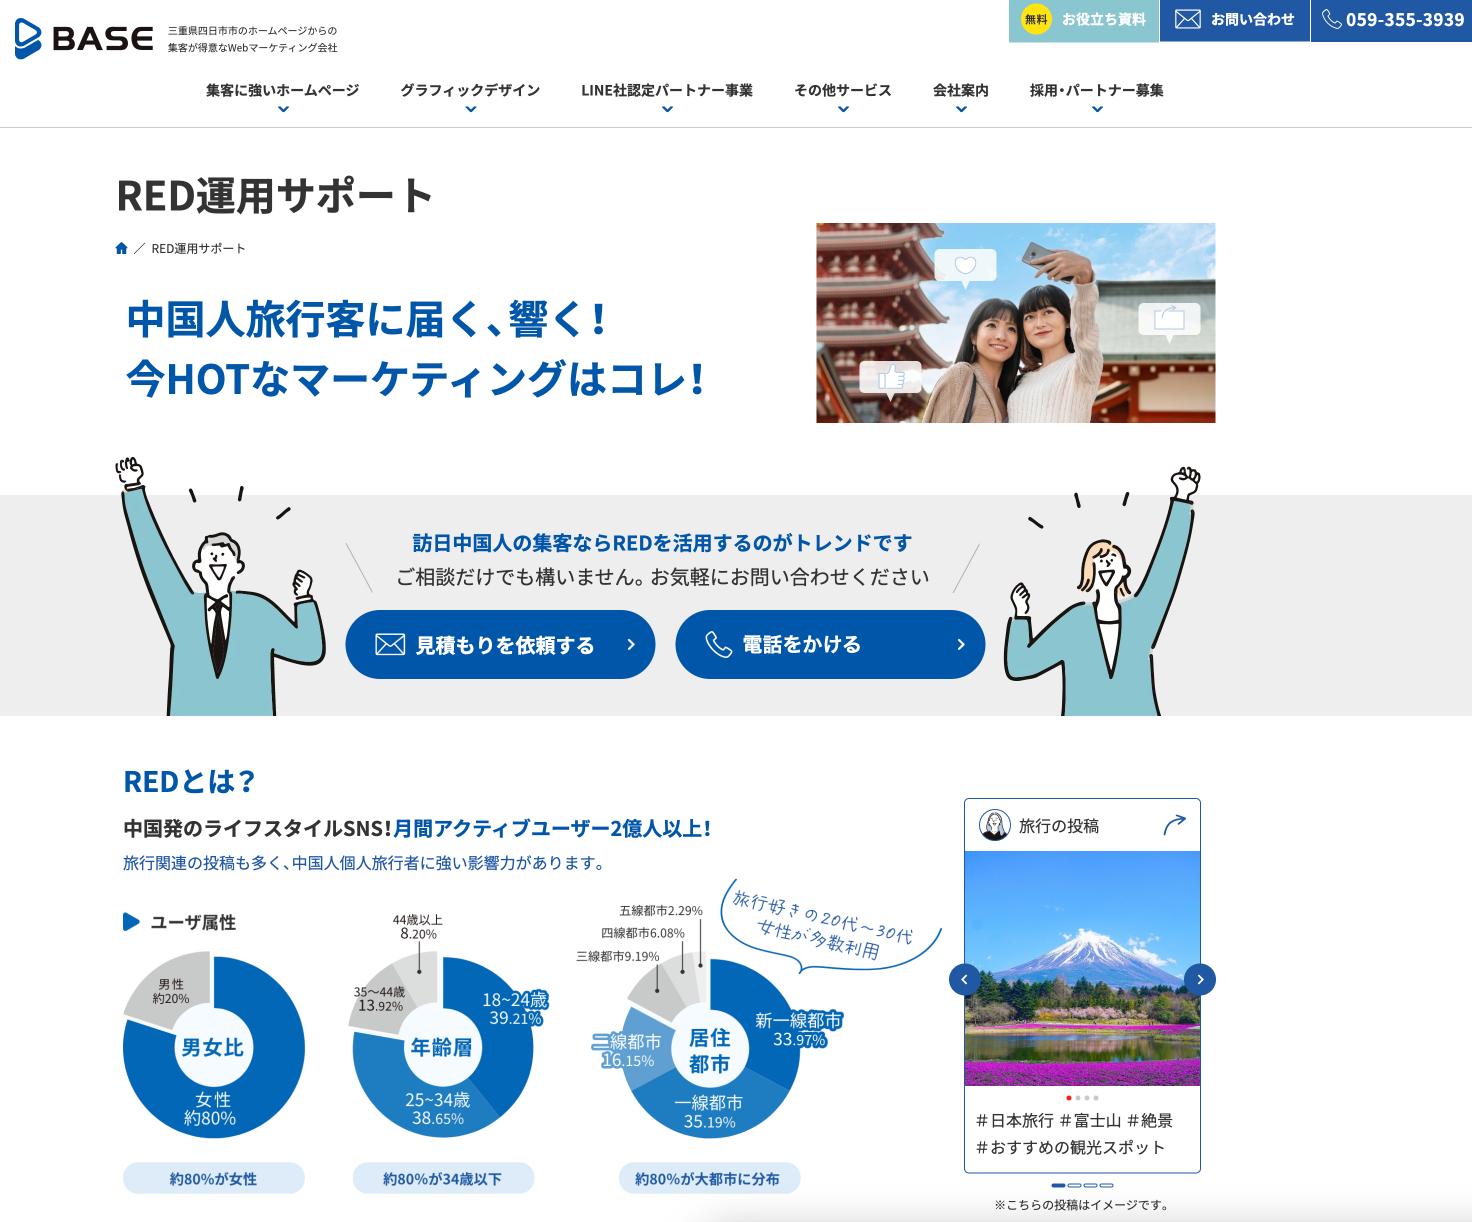The image size is (1472, 1222).
Task: Open LINE社認定パートナー事業 navigation item
Action: point(667,90)
